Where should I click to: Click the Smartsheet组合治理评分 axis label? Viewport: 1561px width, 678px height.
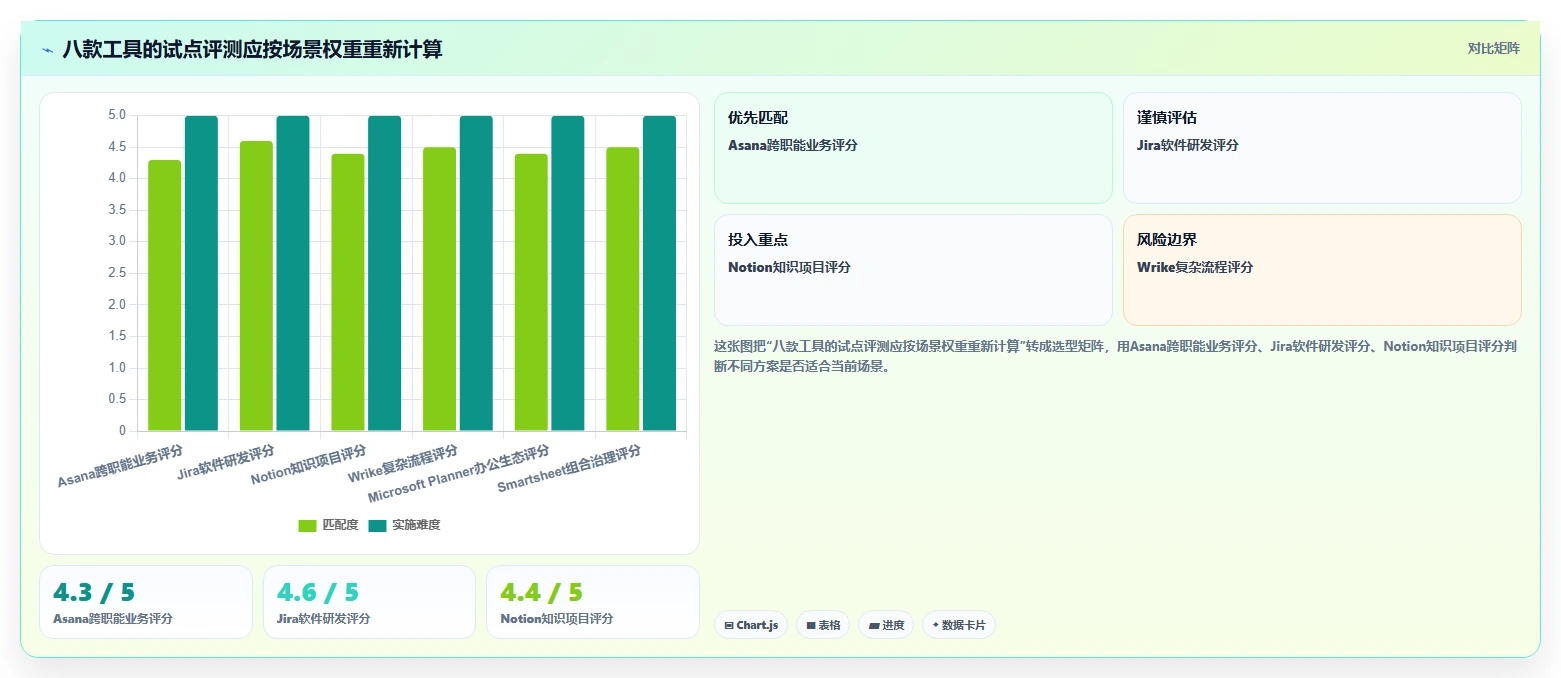point(569,470)
